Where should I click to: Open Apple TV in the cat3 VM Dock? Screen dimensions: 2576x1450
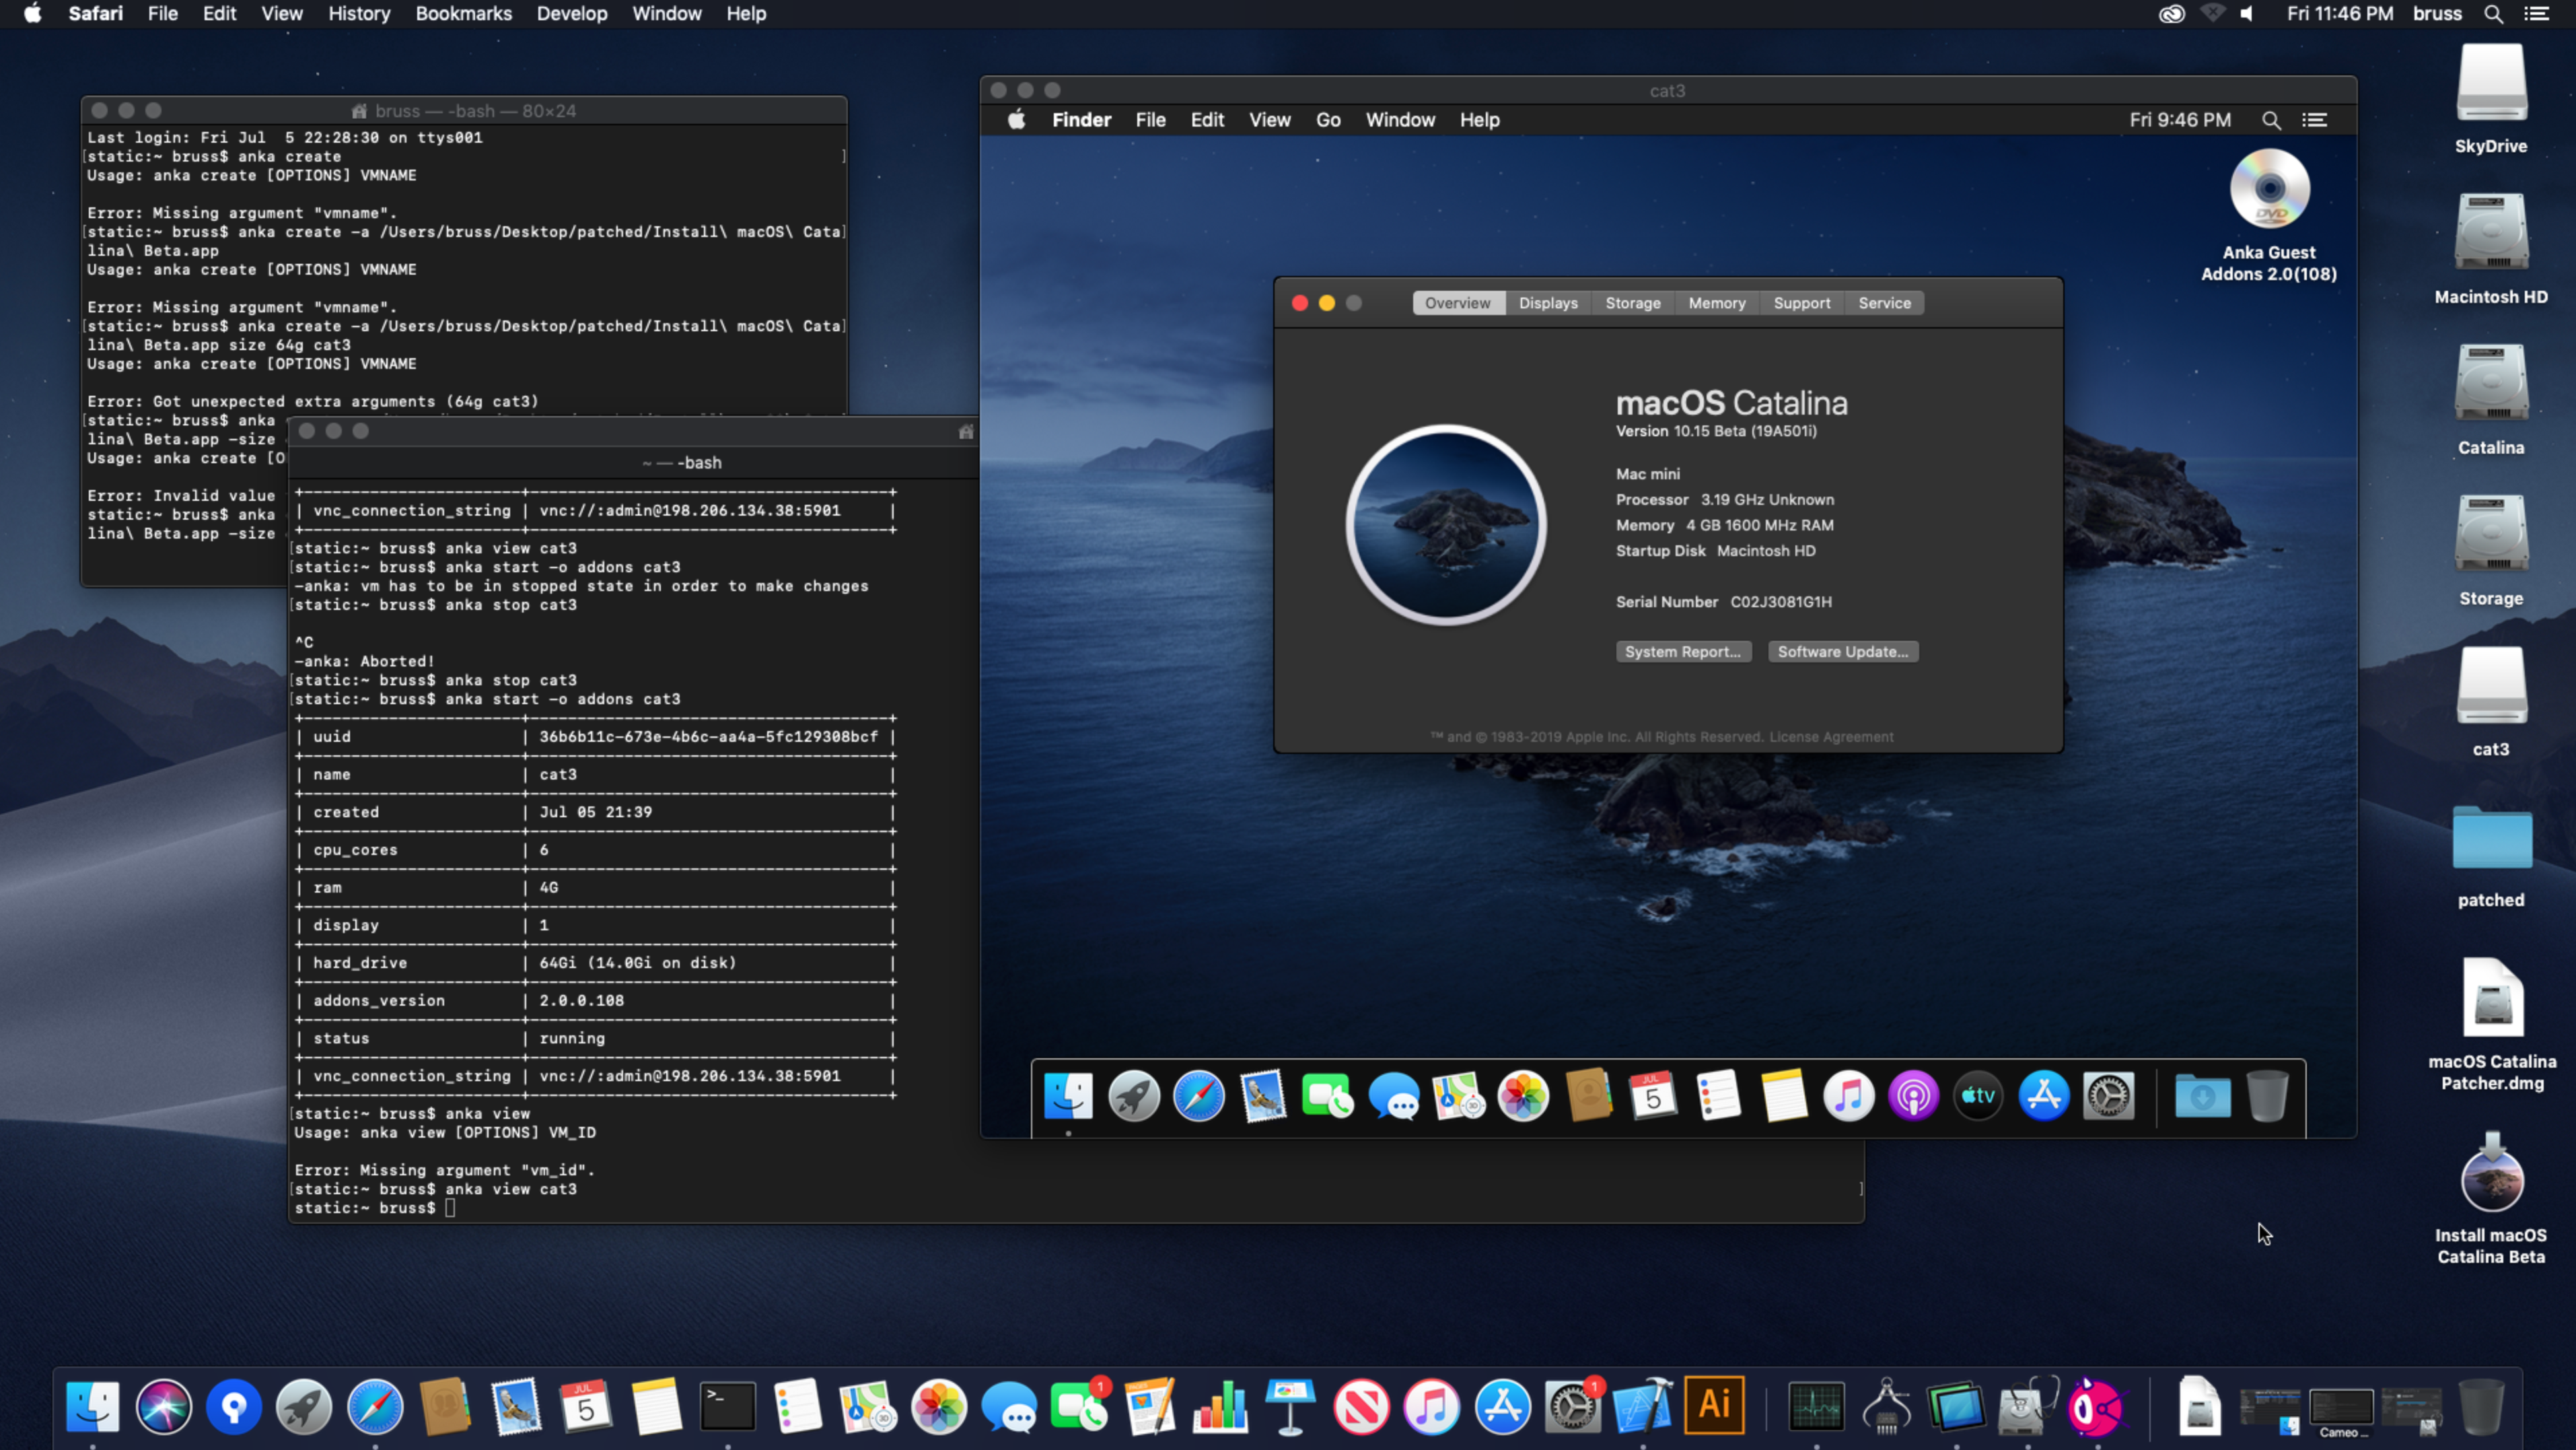pyautogui.click(x=1978, y=1095)
